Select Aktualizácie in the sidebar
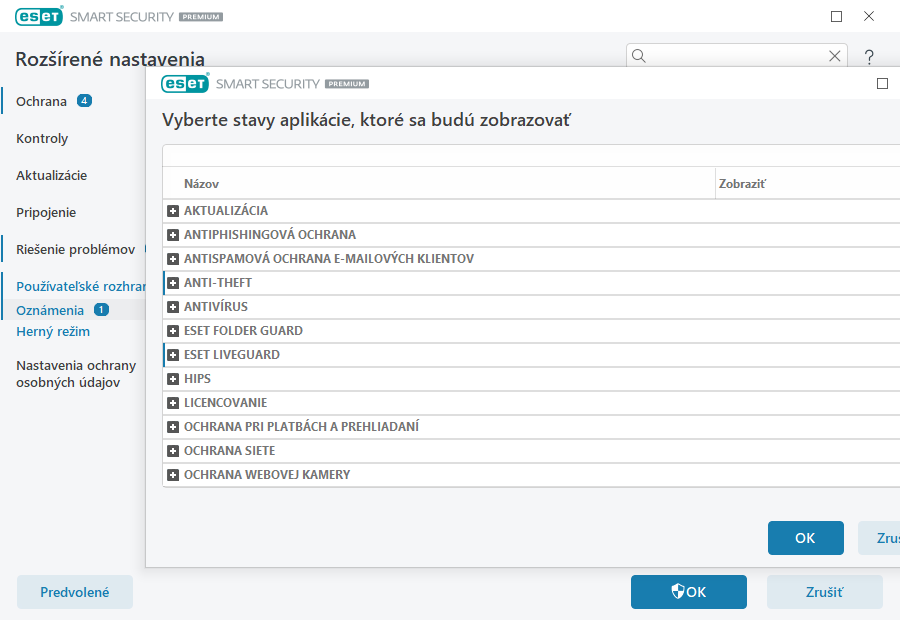The width and height of the screenshot is (900, 620). (x=52, y=175)
